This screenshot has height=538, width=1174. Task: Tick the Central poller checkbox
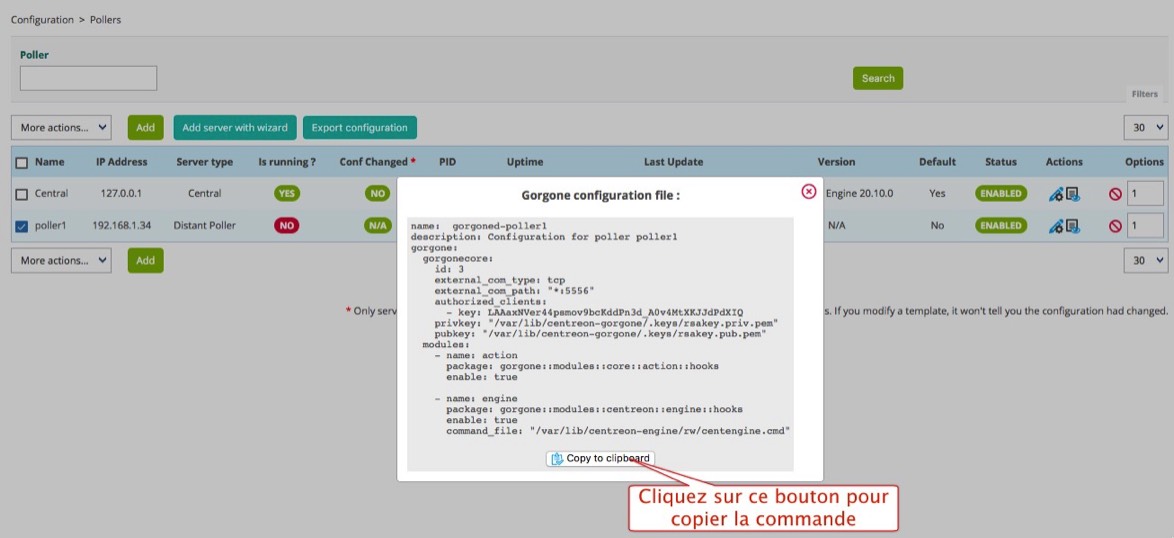tap(22, 194)
